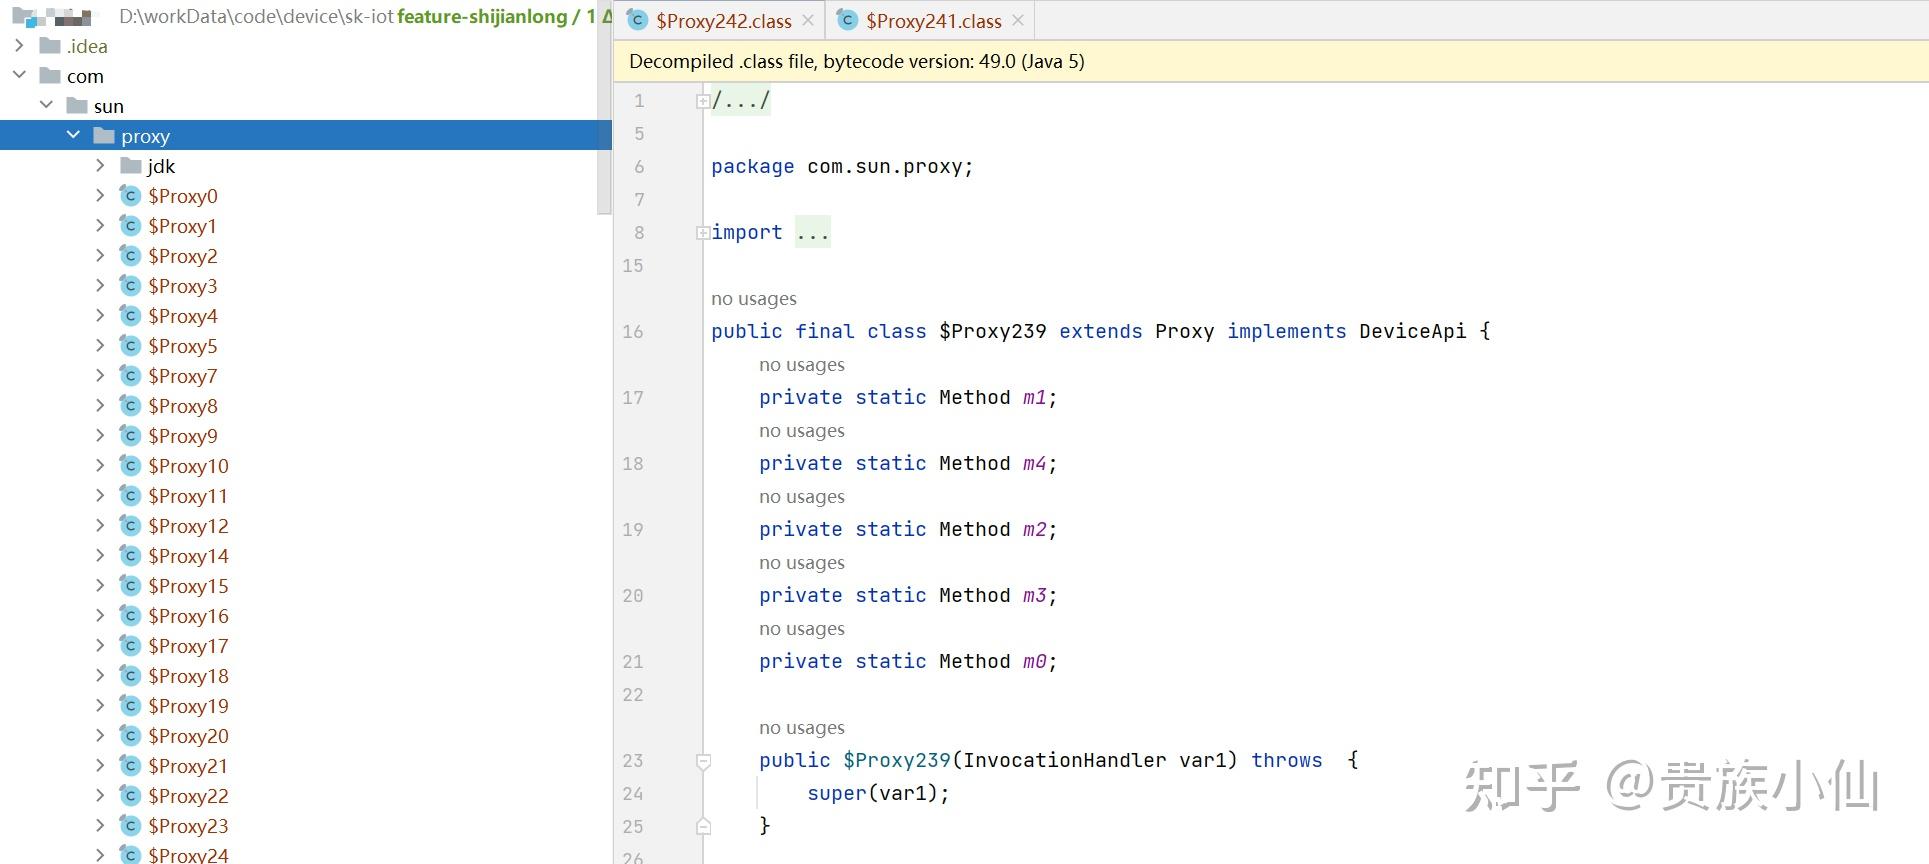The height and width of the screenshot is (864, 1929).
Task: Unfold the collapsed import block on line 8
Action: click(x=703, y=233)
